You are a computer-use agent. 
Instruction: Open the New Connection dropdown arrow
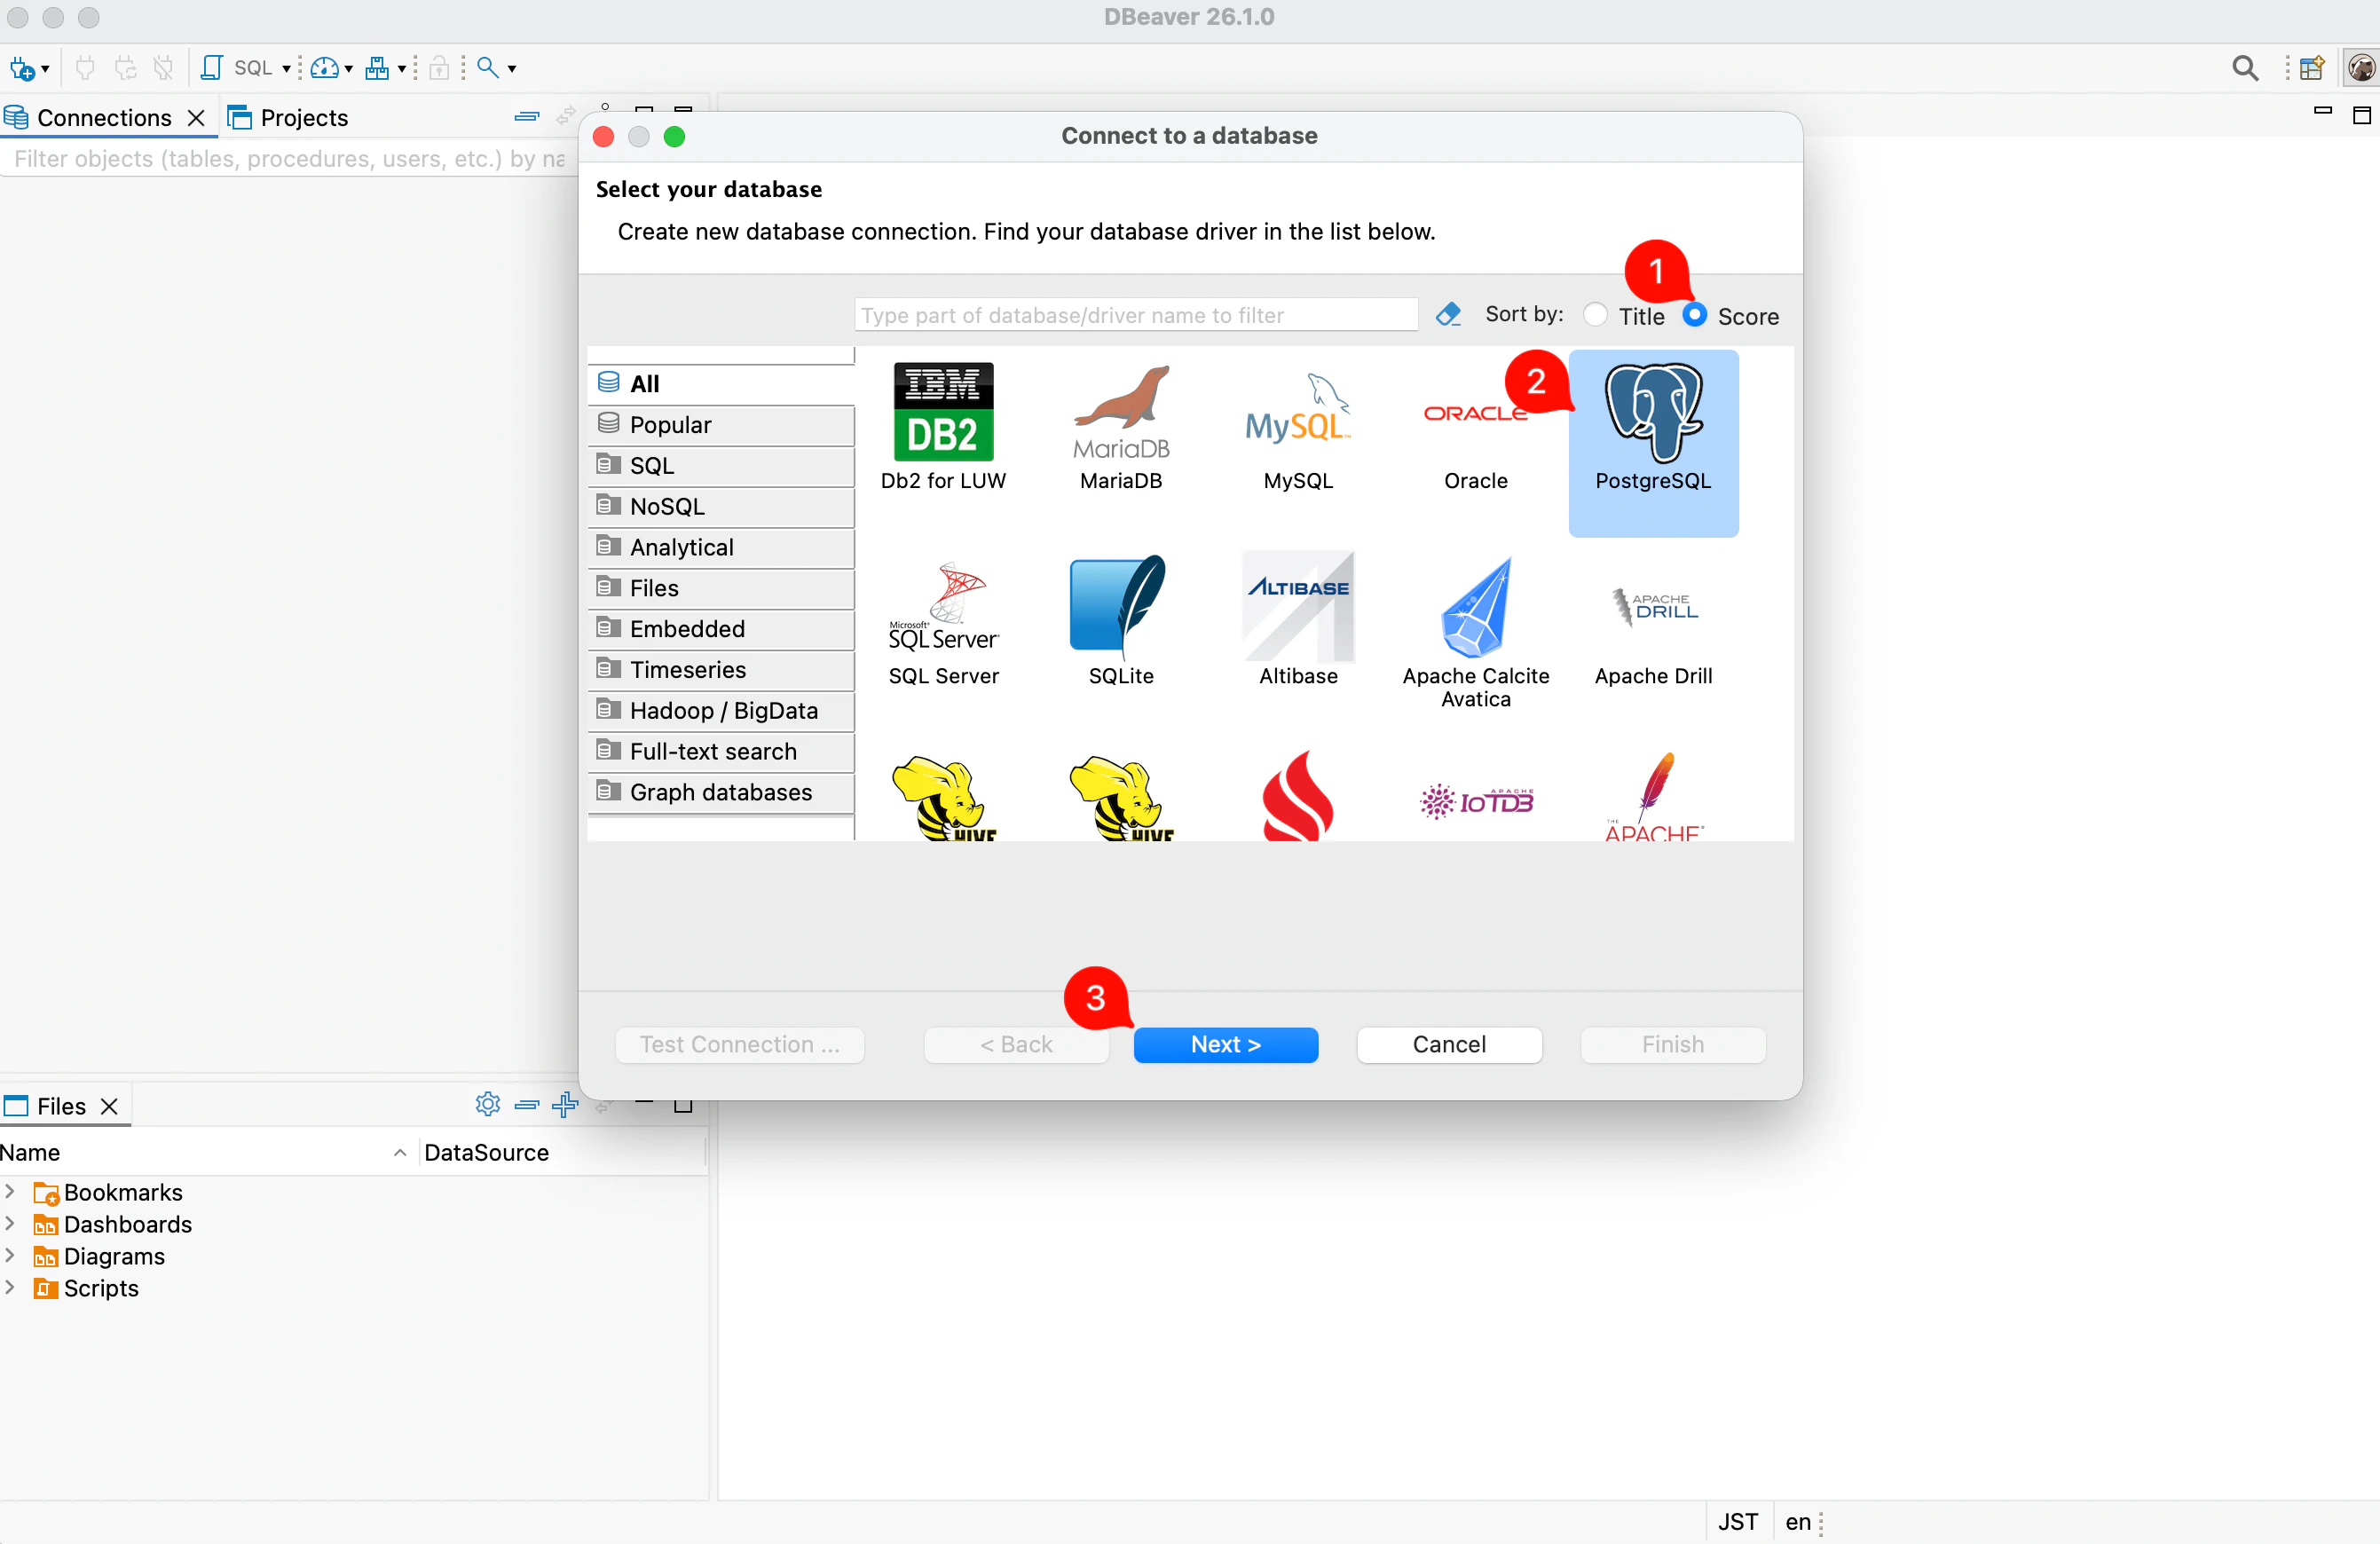click(x=45, y=69)
